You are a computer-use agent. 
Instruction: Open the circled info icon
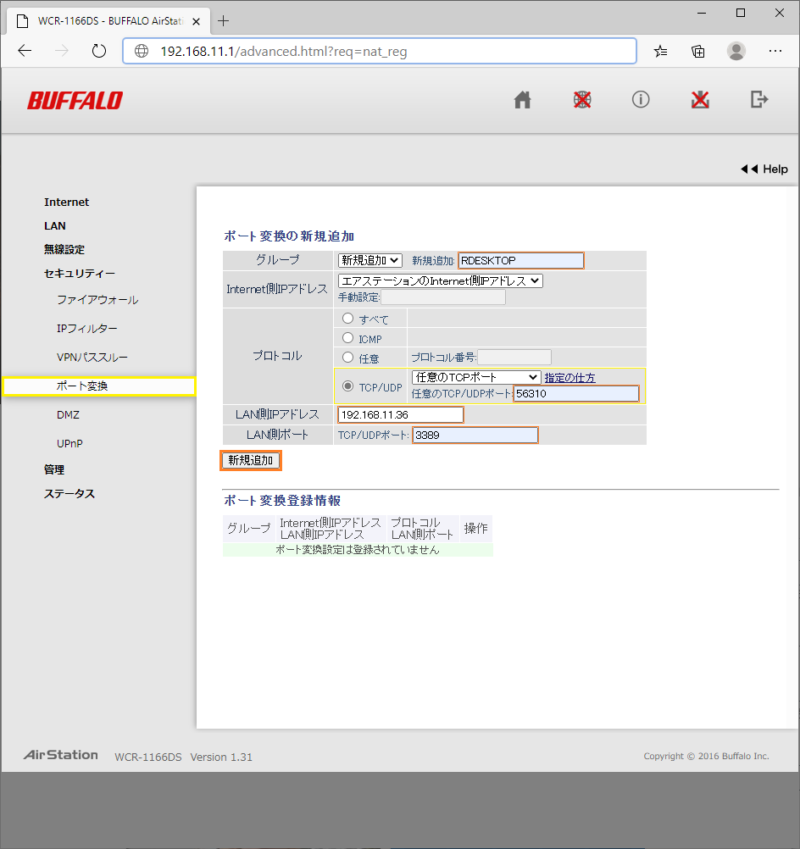click(x=641, y=100)
